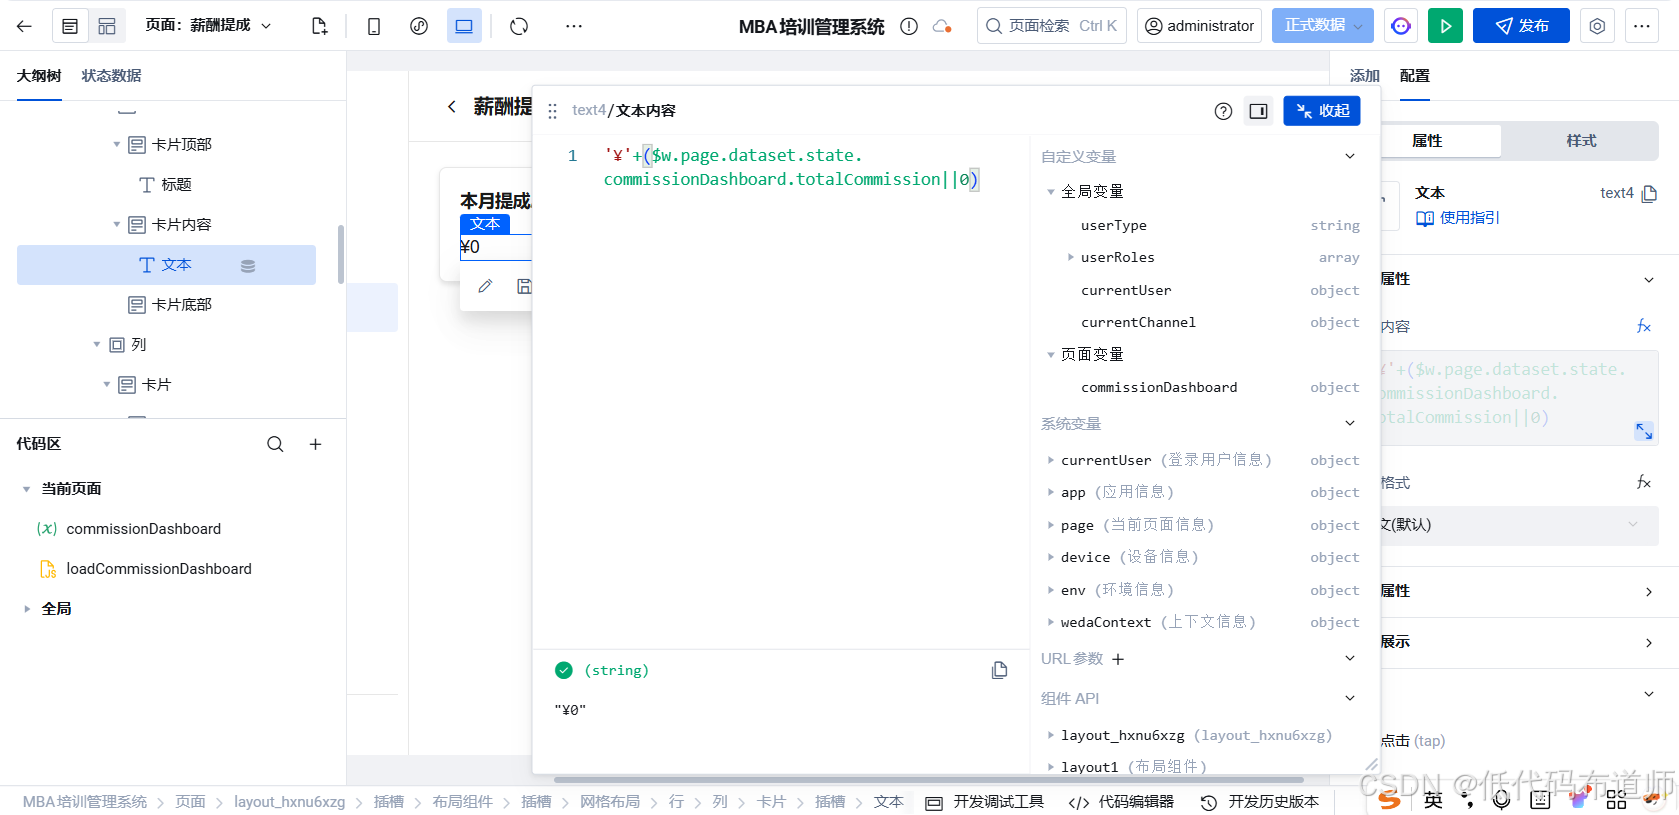Image resolution: width=1679 pixels, height=815 pixels.
Task: Collapse the 系统变量 section
Action: (1350, 423)
